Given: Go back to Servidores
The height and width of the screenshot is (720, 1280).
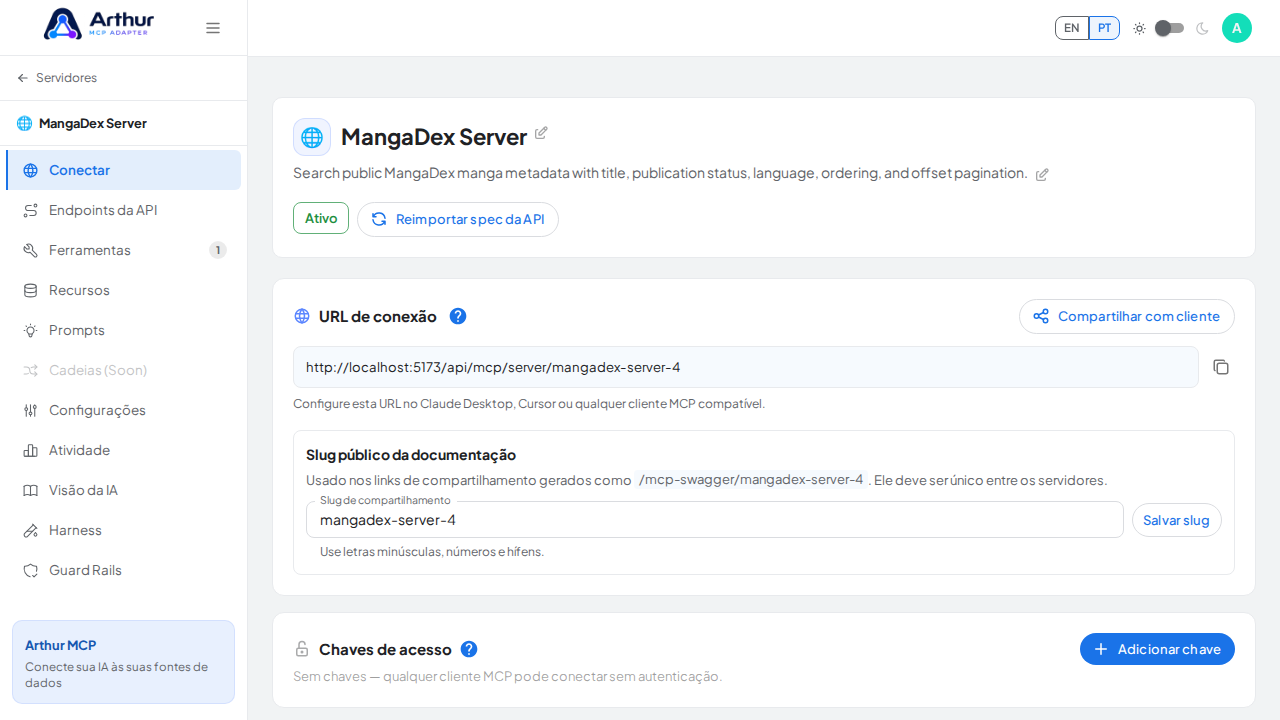Looking at the screenshot, I should (57, 78).
